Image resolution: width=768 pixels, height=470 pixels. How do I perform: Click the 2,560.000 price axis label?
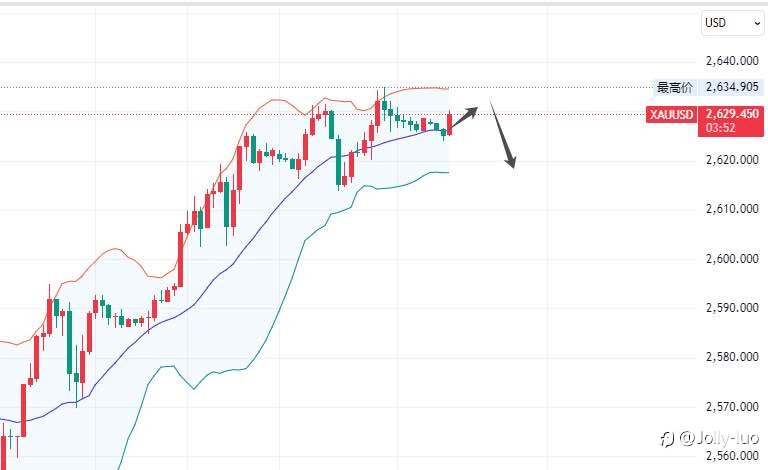pos(732,455)
